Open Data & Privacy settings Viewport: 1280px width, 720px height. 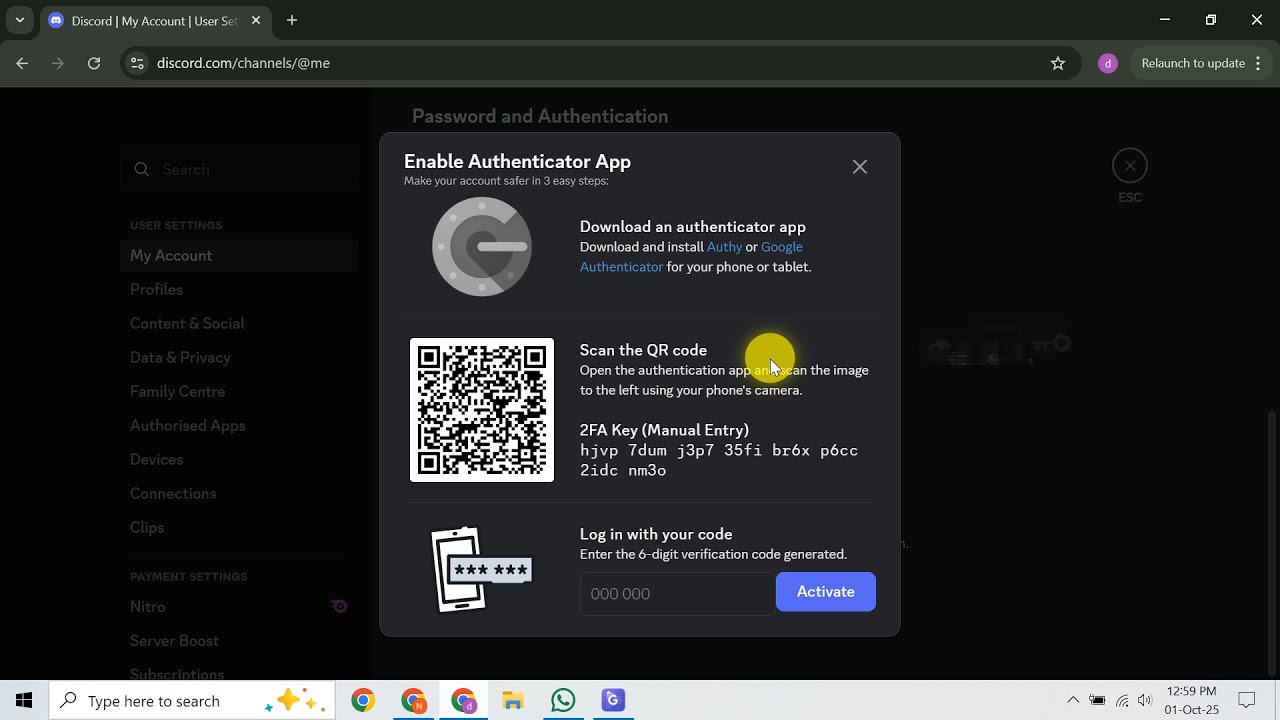click(180, 358)
